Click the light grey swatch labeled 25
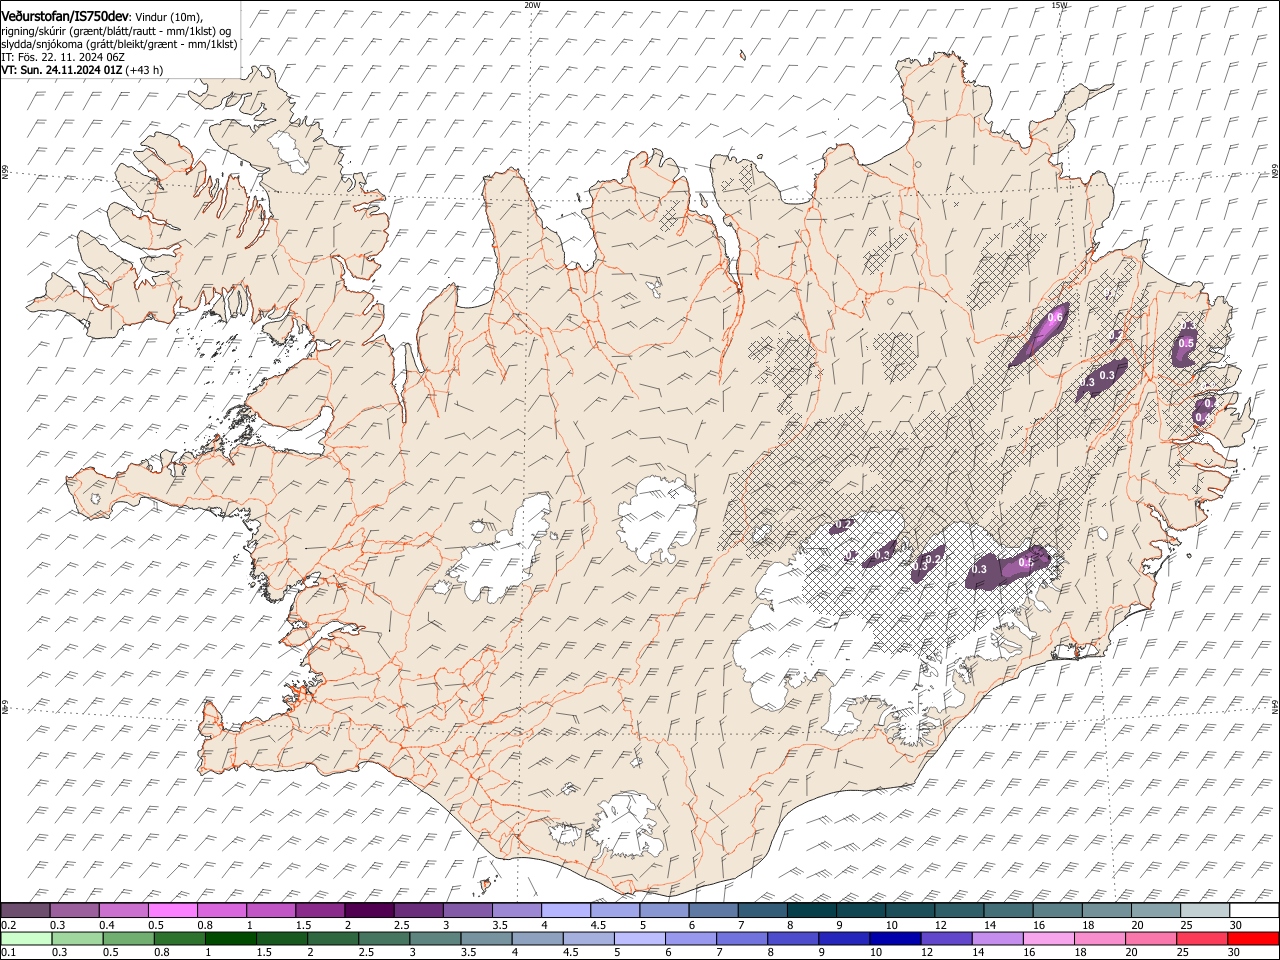This screenshot has width=1280, height=960. [x=1204, y=910]
